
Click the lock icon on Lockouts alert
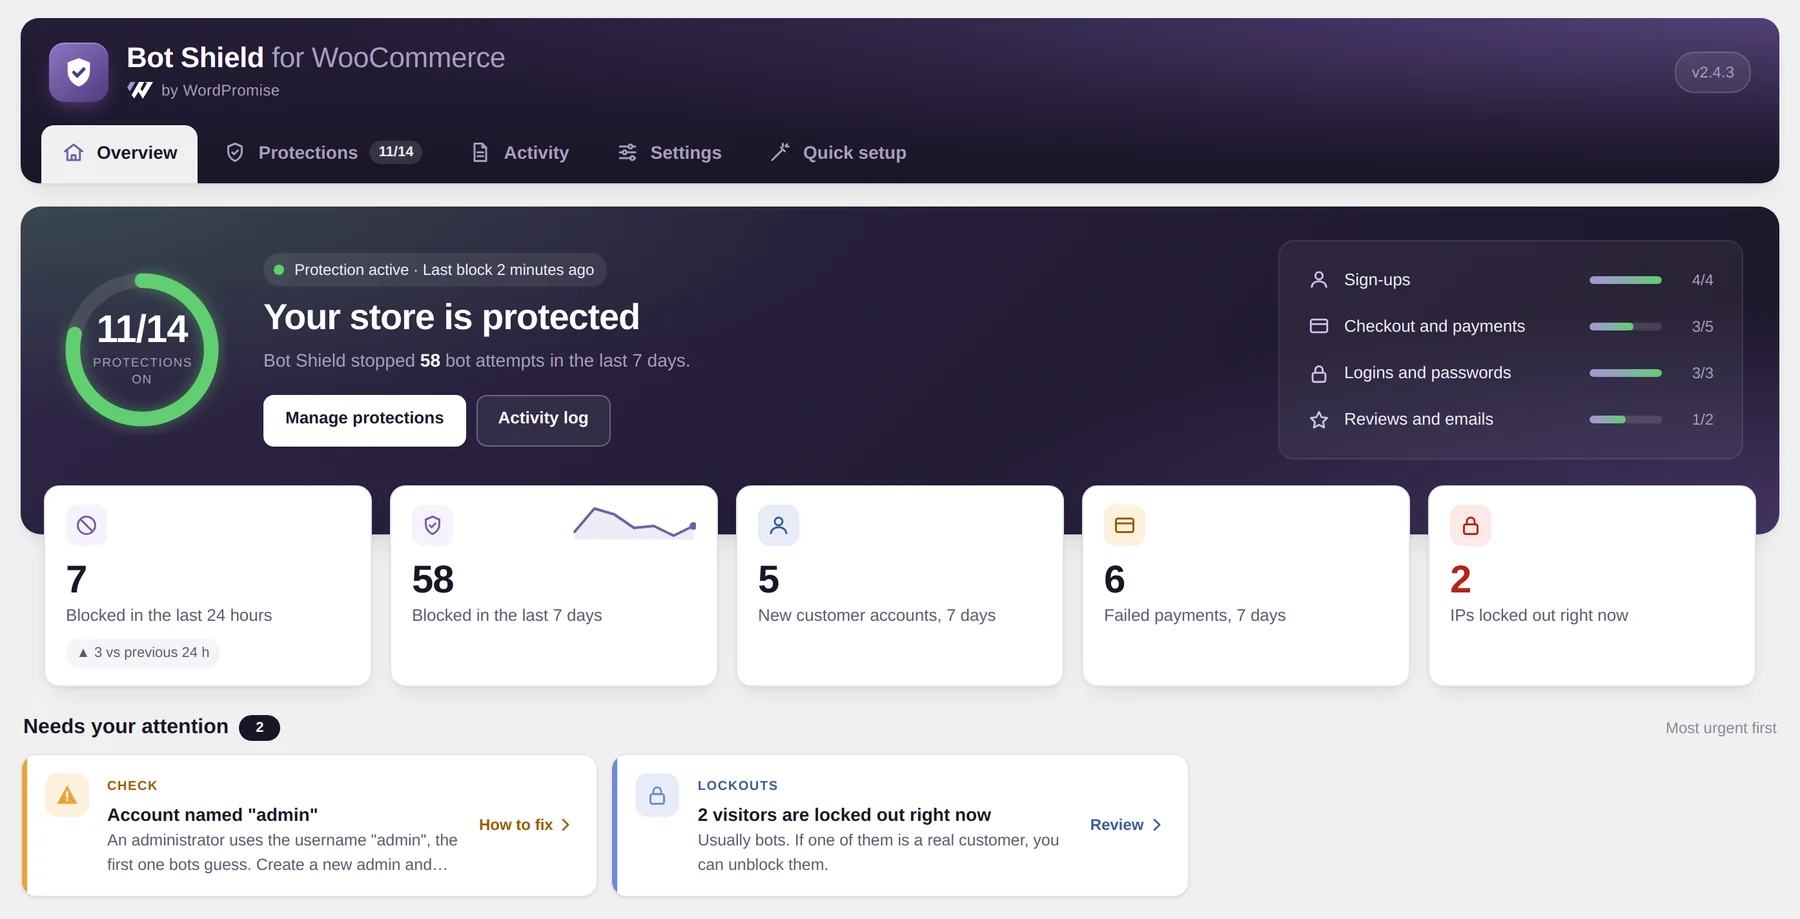pyautogui.click(x=657, y=796)
